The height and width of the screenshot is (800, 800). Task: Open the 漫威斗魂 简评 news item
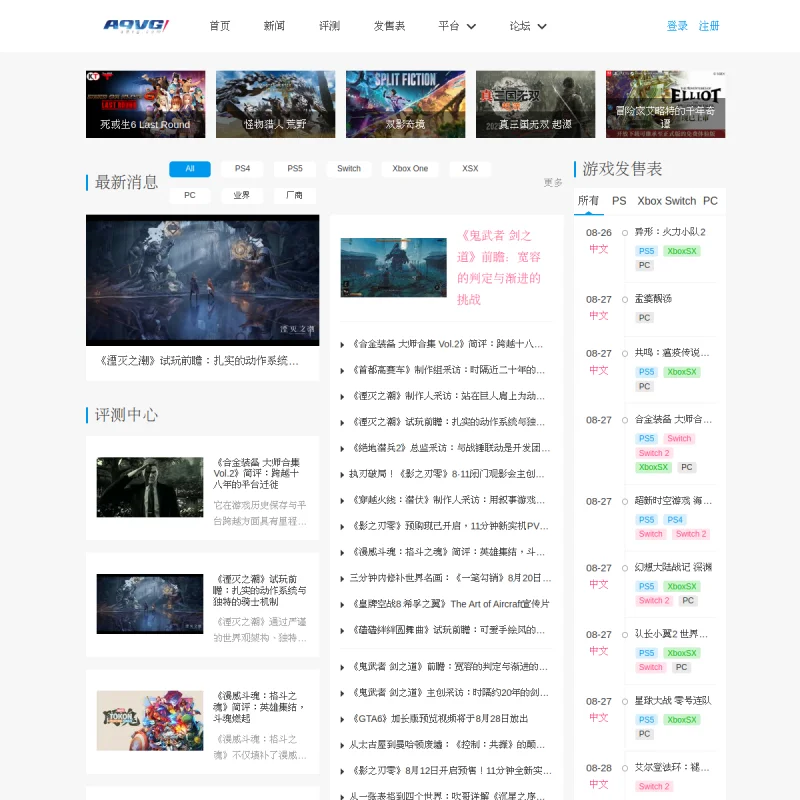pyautogui.click(x=446, y=552)
